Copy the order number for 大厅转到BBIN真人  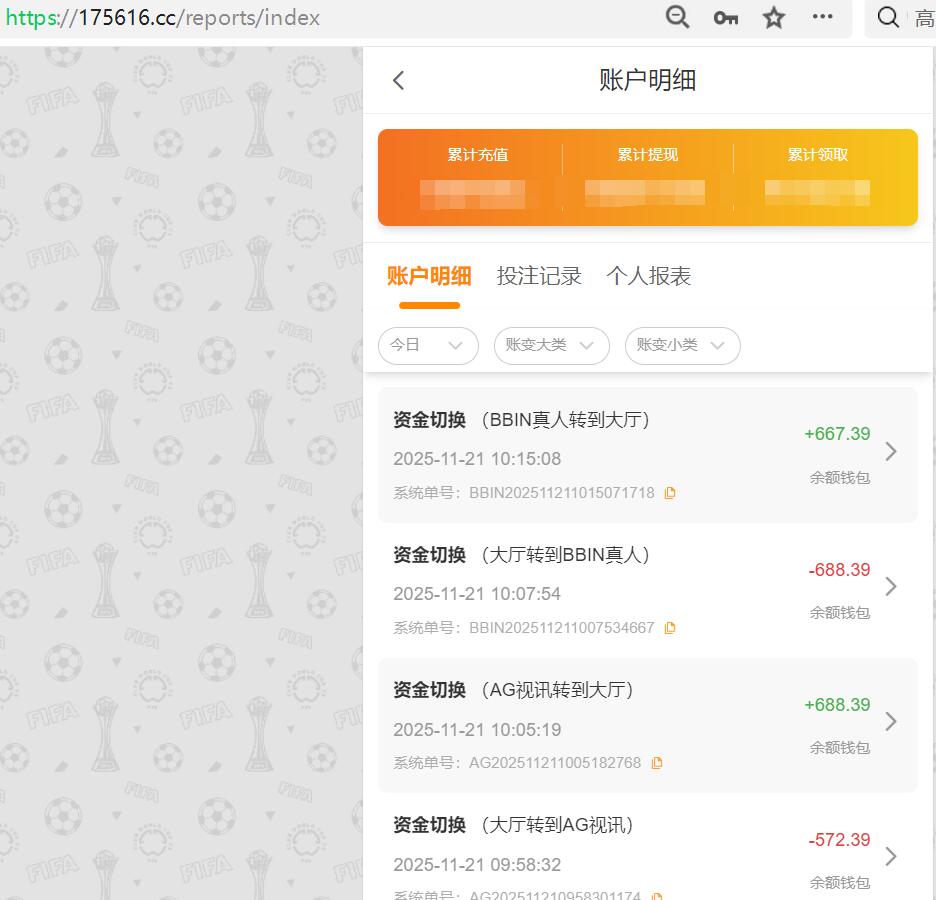coord(670,627)
